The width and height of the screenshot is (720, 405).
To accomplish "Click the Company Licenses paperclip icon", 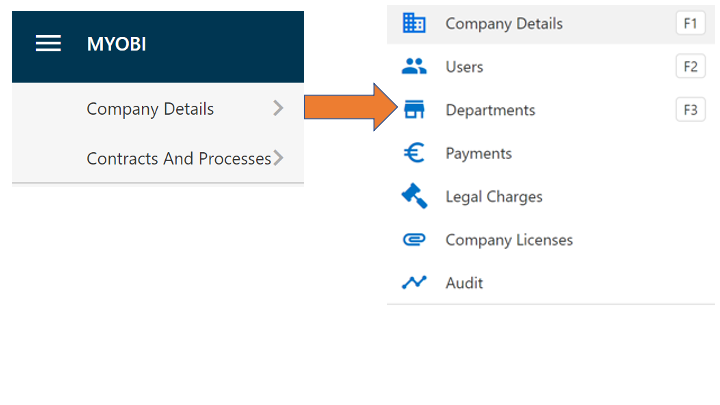I will tap(414, 240).
